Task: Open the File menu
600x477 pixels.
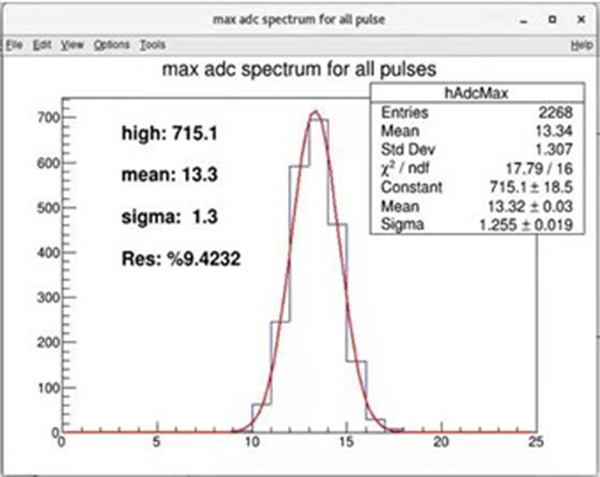Action: 14,45
